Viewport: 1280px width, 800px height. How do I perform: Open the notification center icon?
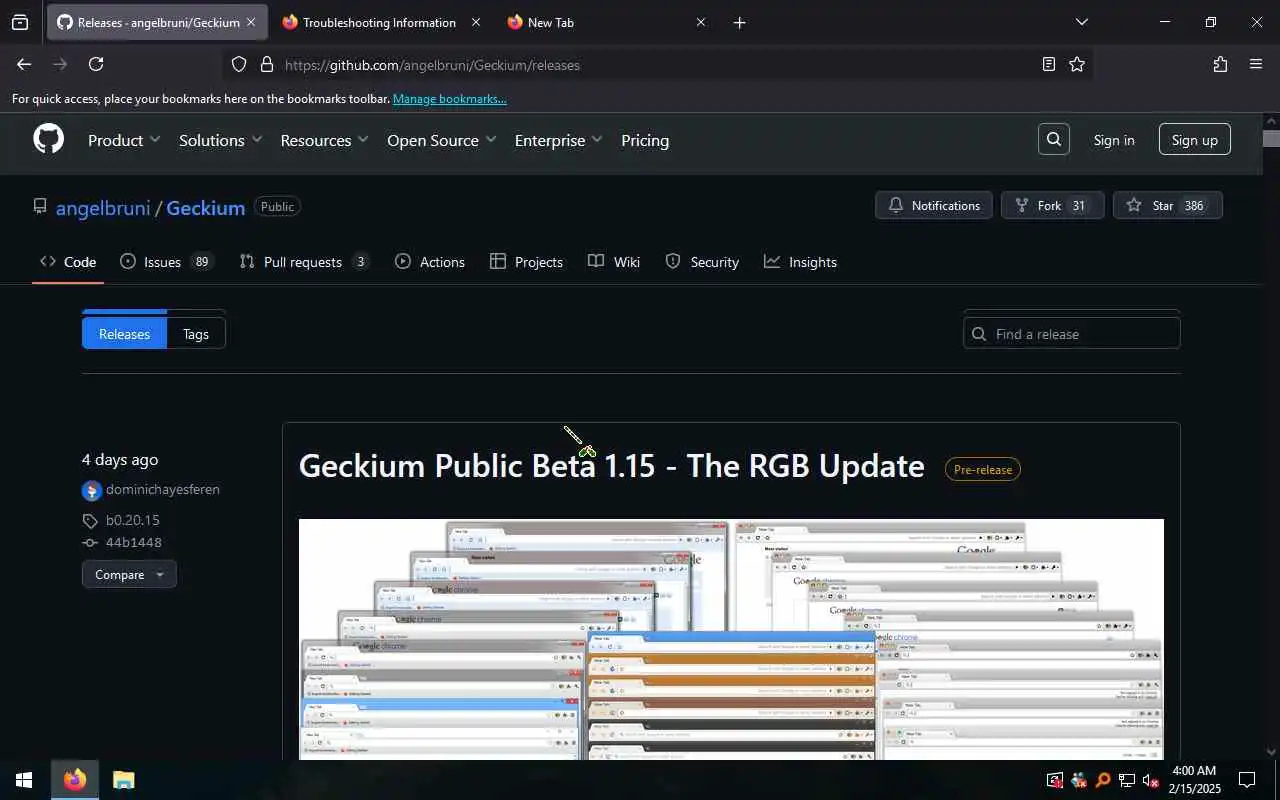(1247, 780)
